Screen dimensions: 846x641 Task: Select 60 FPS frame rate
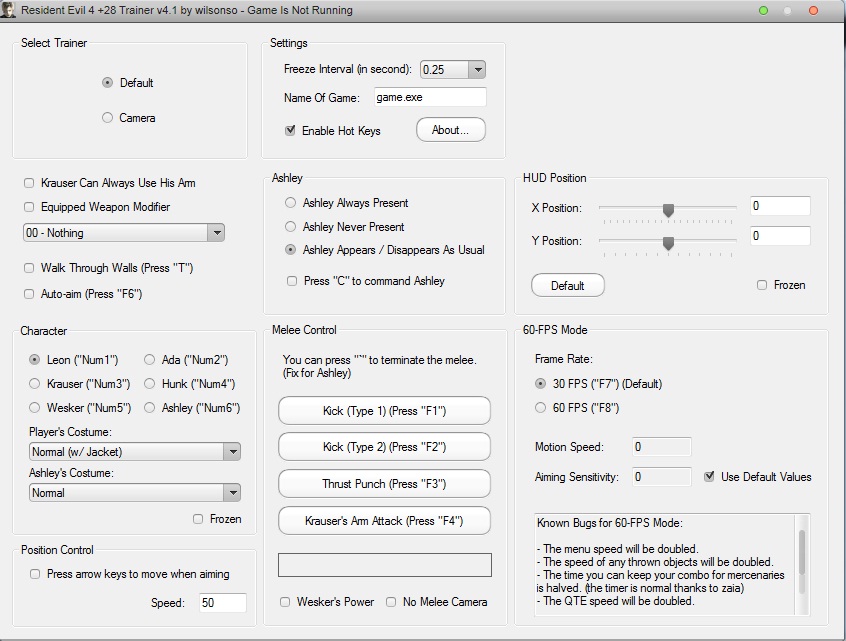pyautogui.click(x=541, y=408)
